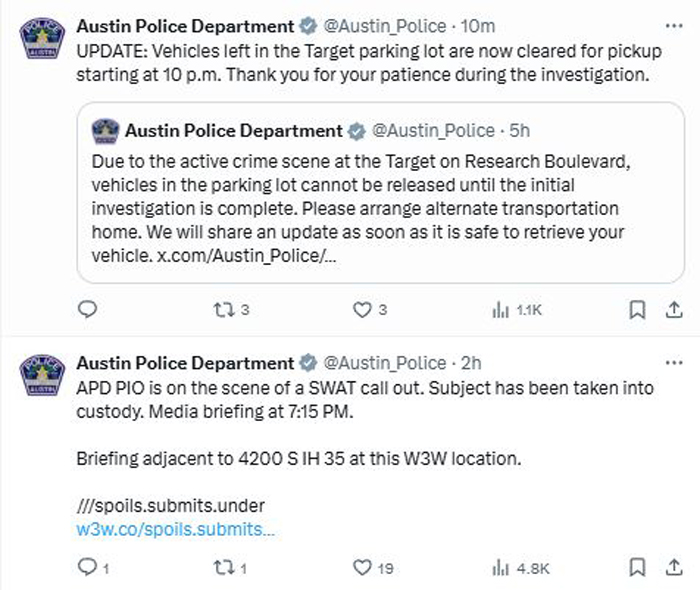This screenshot has height=590, width=700.
Task: Retweet the SWAT call out tweet
Action: (x=230, y=568)
